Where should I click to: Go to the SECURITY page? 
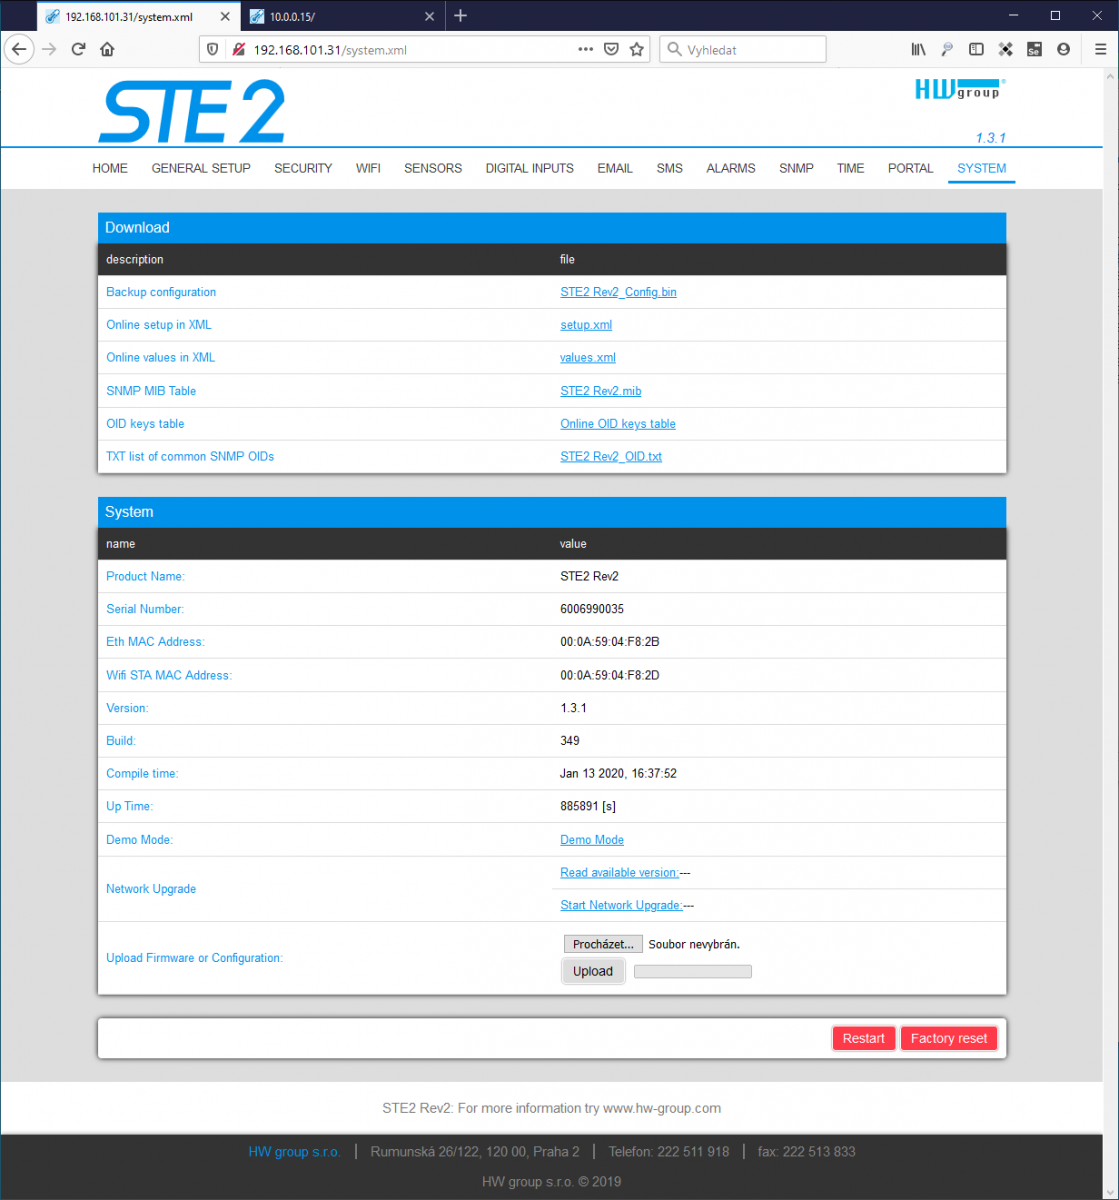[303, 168]
